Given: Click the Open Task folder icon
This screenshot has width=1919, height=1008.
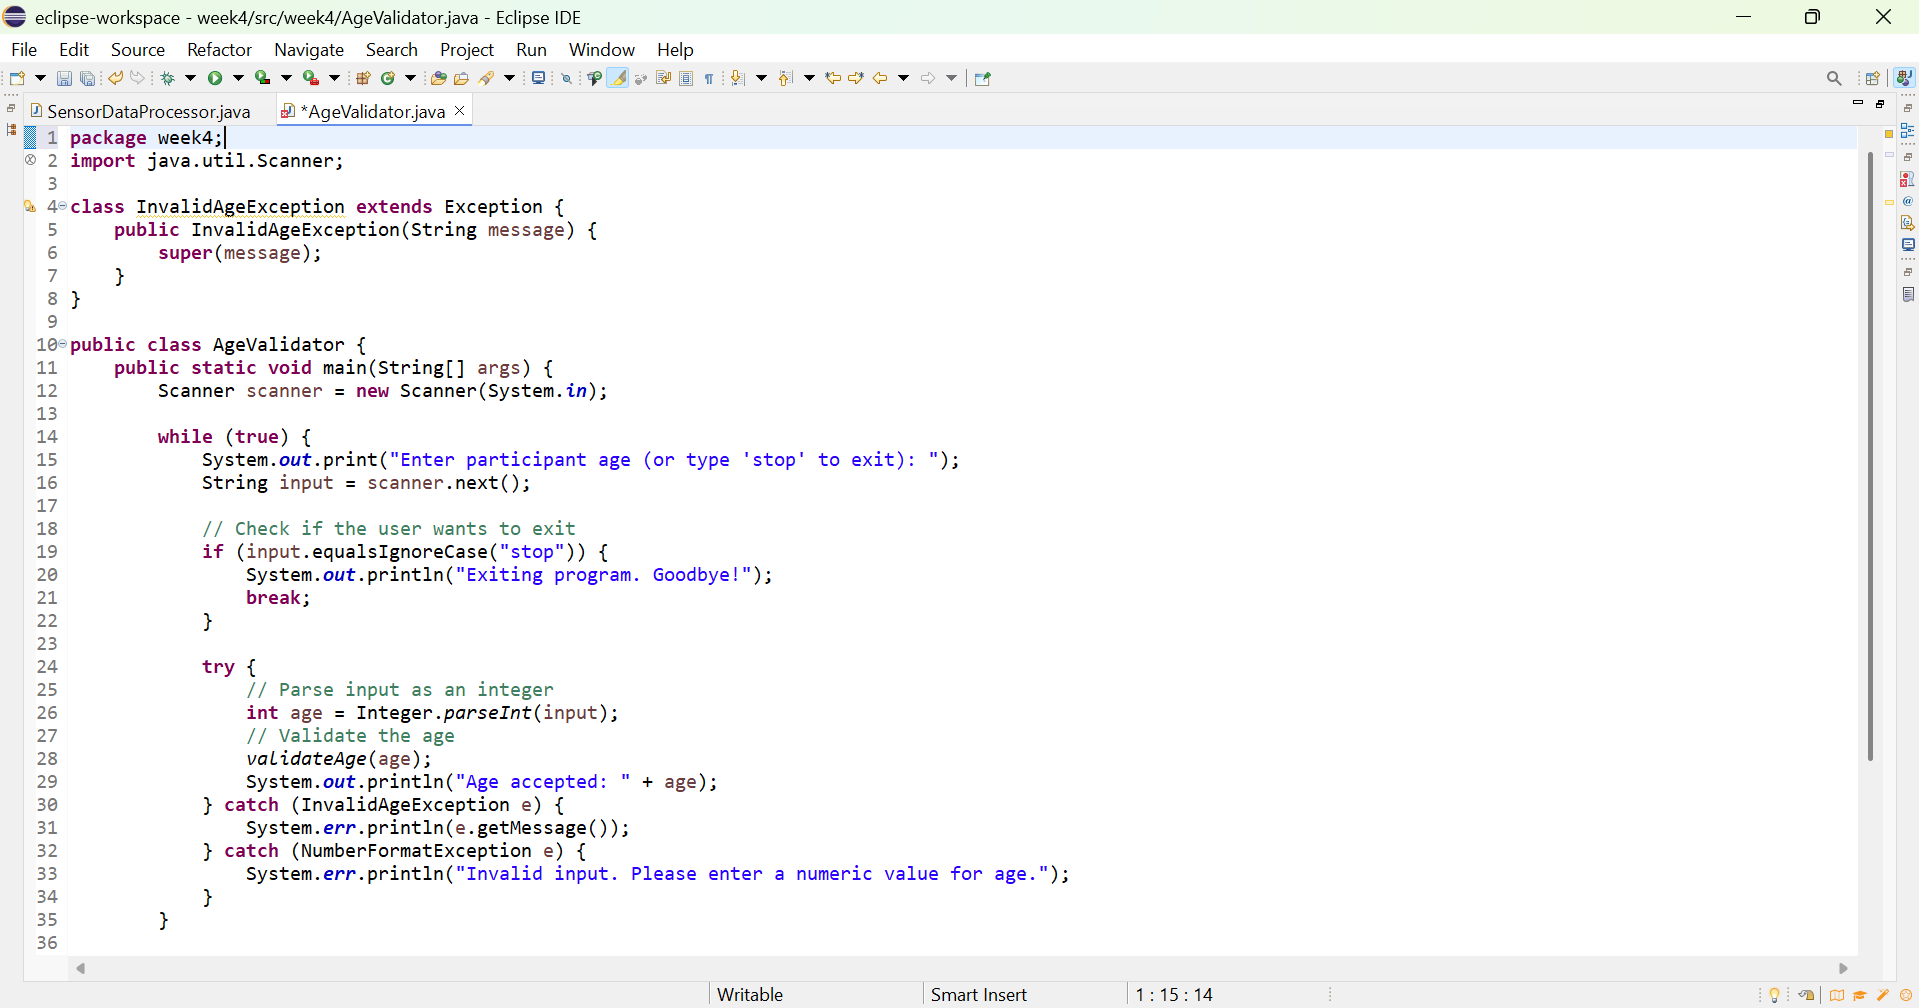Looking at the screenshot, I should click(461, 78).
